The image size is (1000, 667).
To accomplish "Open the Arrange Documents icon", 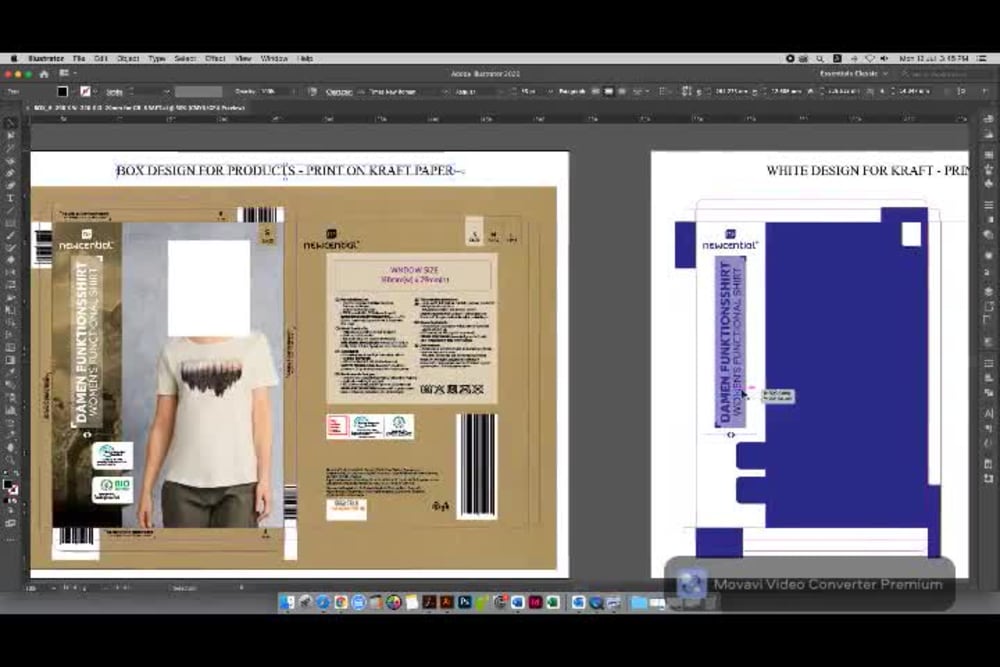I will pyautogui.click(x=66, y=74).
